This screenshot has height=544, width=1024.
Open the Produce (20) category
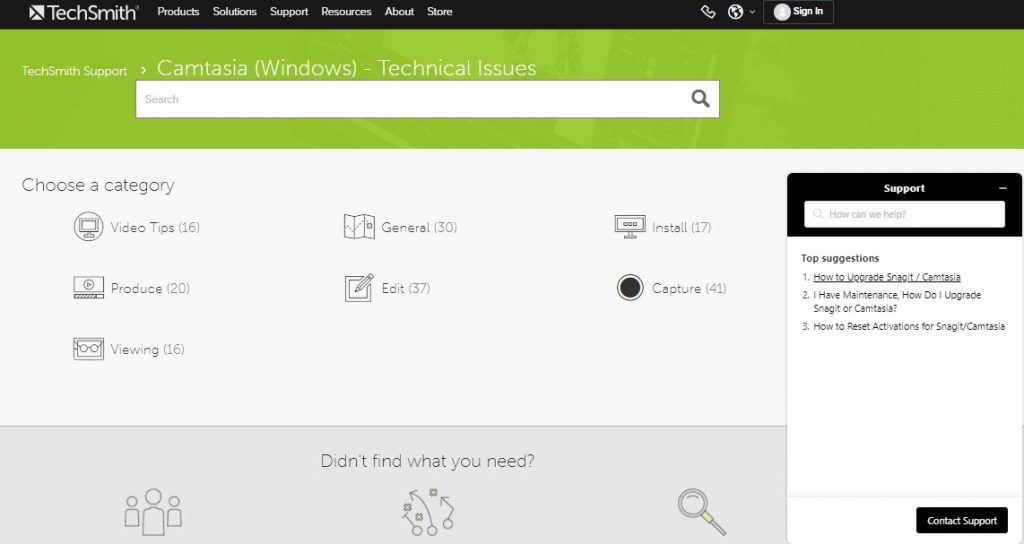[x=150, y=288]
